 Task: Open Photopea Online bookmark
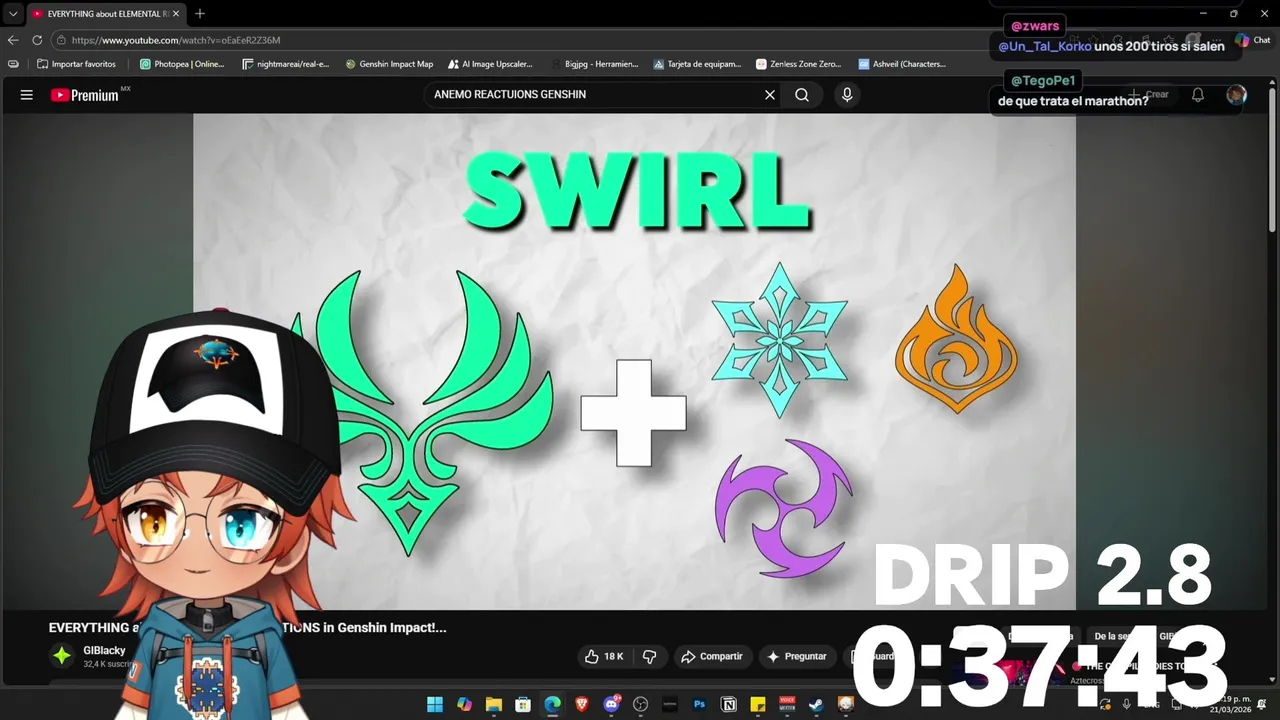pyautogui.click(x=182, y=64)
